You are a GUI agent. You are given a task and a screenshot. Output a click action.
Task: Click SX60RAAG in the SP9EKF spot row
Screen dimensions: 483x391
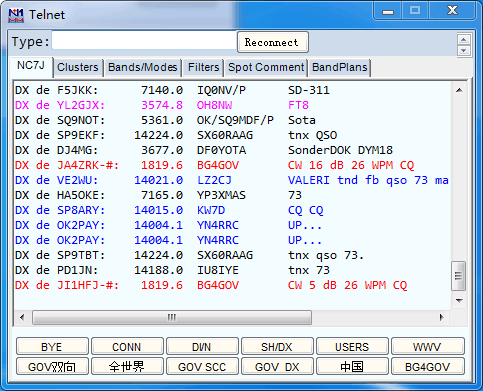(x=225, y=135)
